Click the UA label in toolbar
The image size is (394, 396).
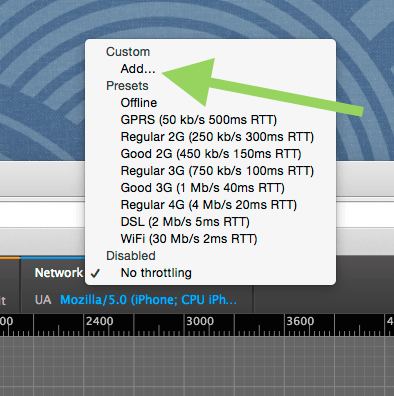pyautogui.click(x=43, y=300)
